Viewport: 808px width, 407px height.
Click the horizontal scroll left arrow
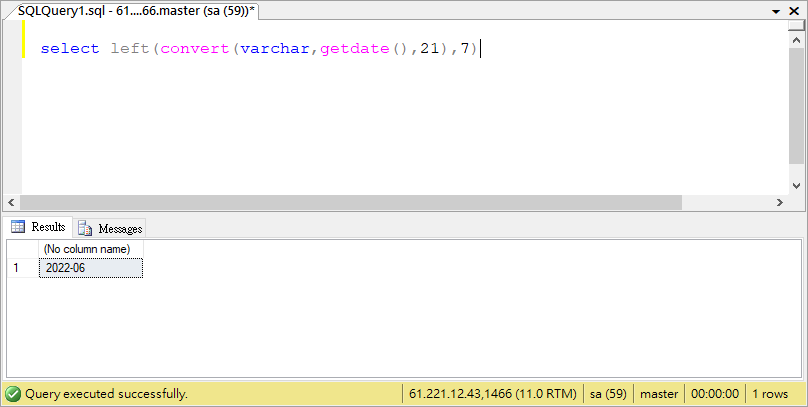12,202
